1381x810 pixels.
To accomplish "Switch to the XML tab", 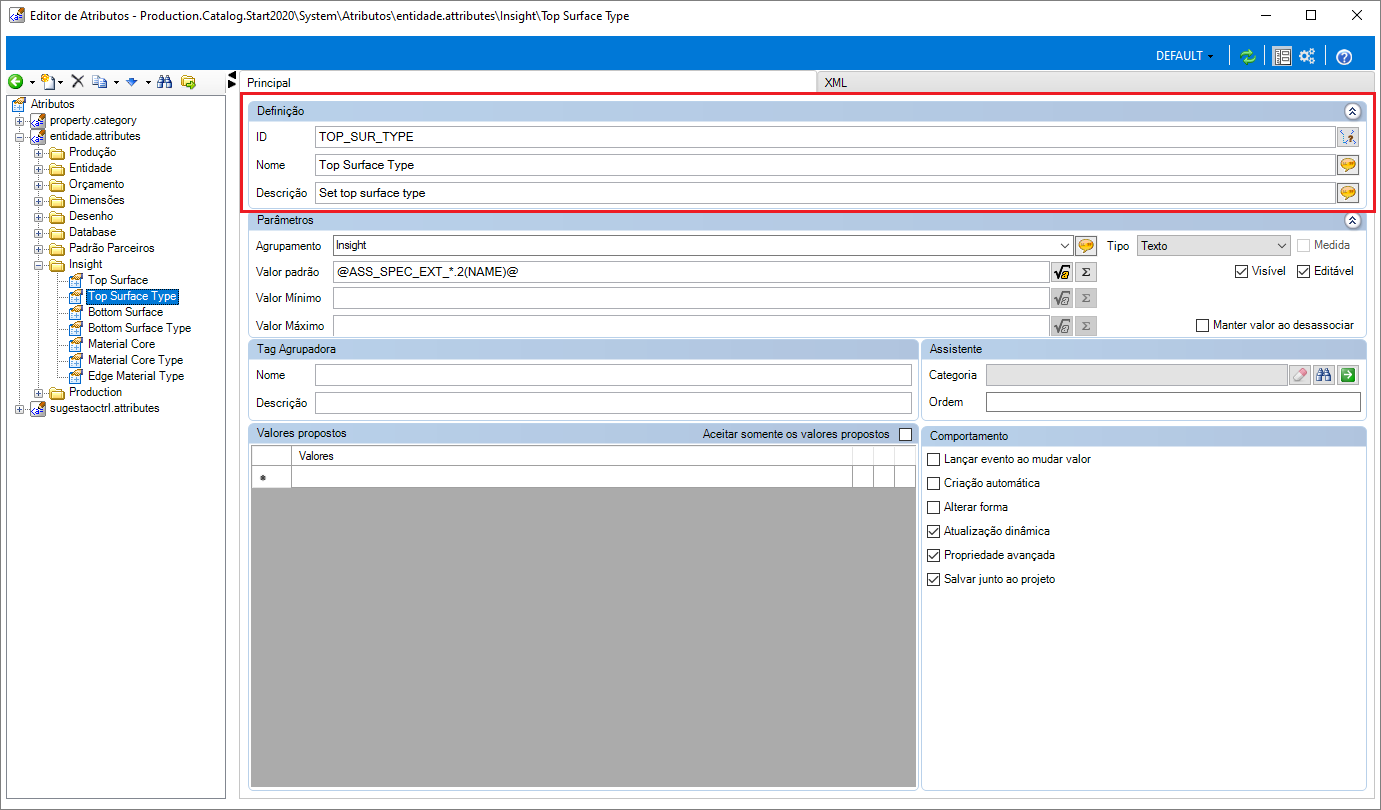I will 835,83.
